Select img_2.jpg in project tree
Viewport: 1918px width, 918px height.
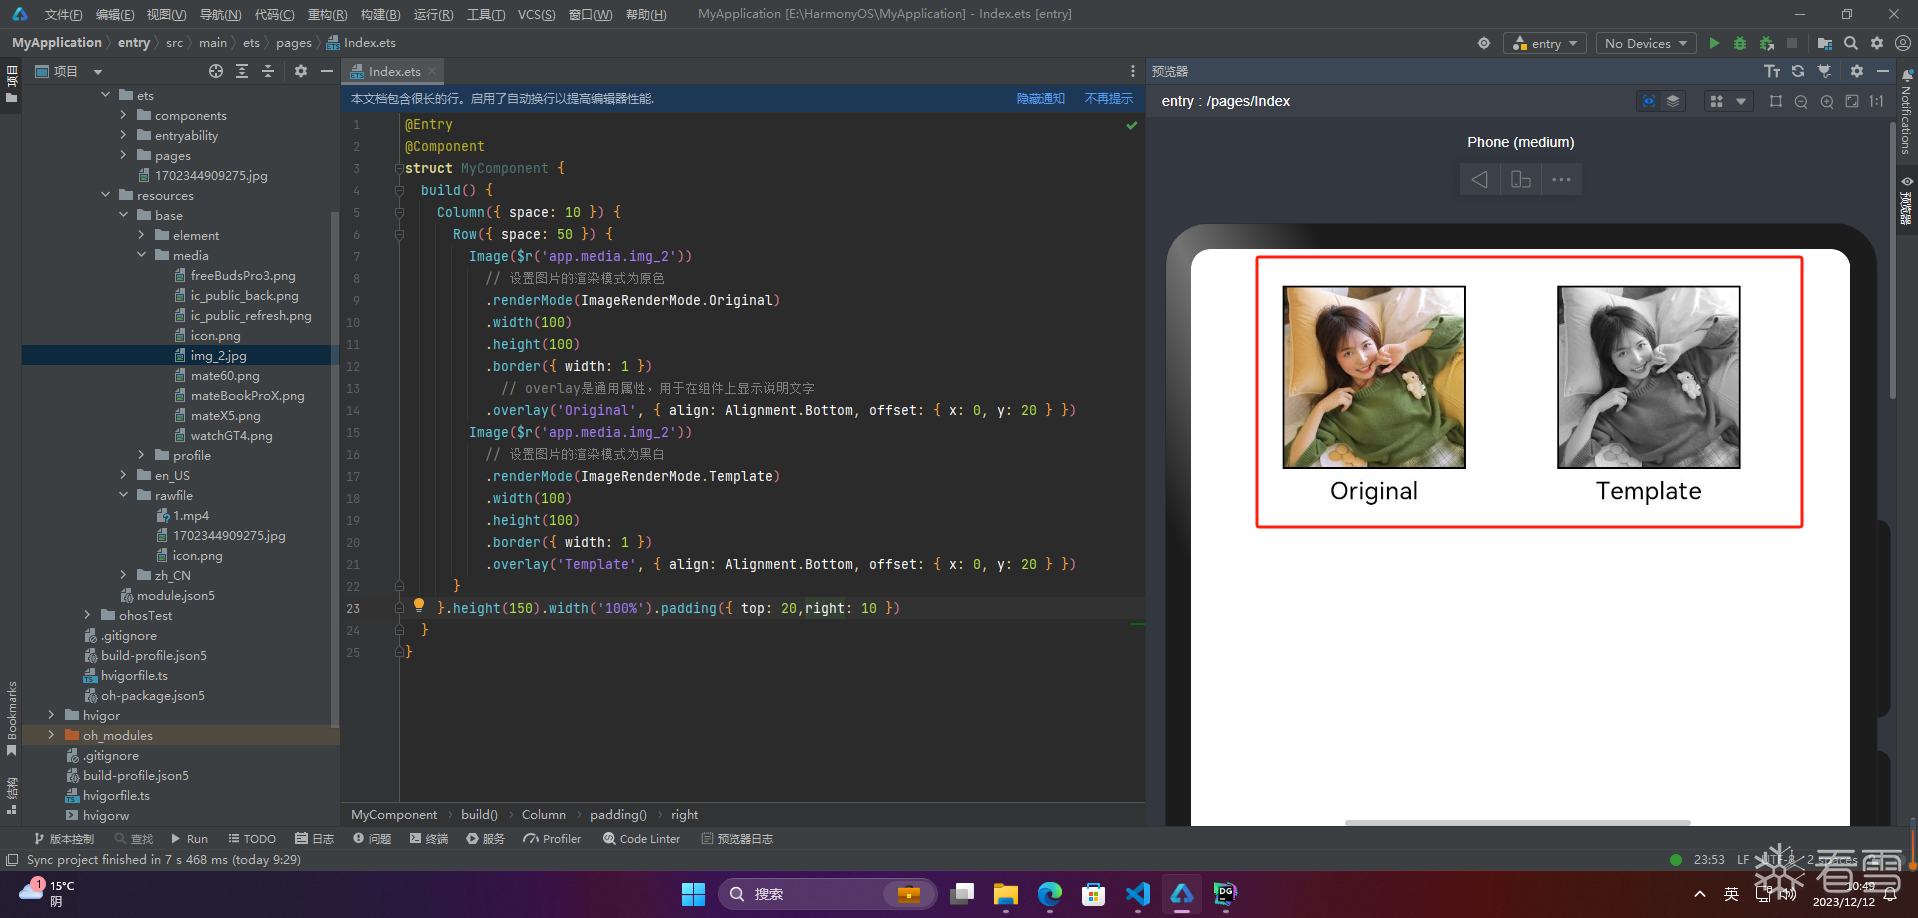click(x=218, y=355)
